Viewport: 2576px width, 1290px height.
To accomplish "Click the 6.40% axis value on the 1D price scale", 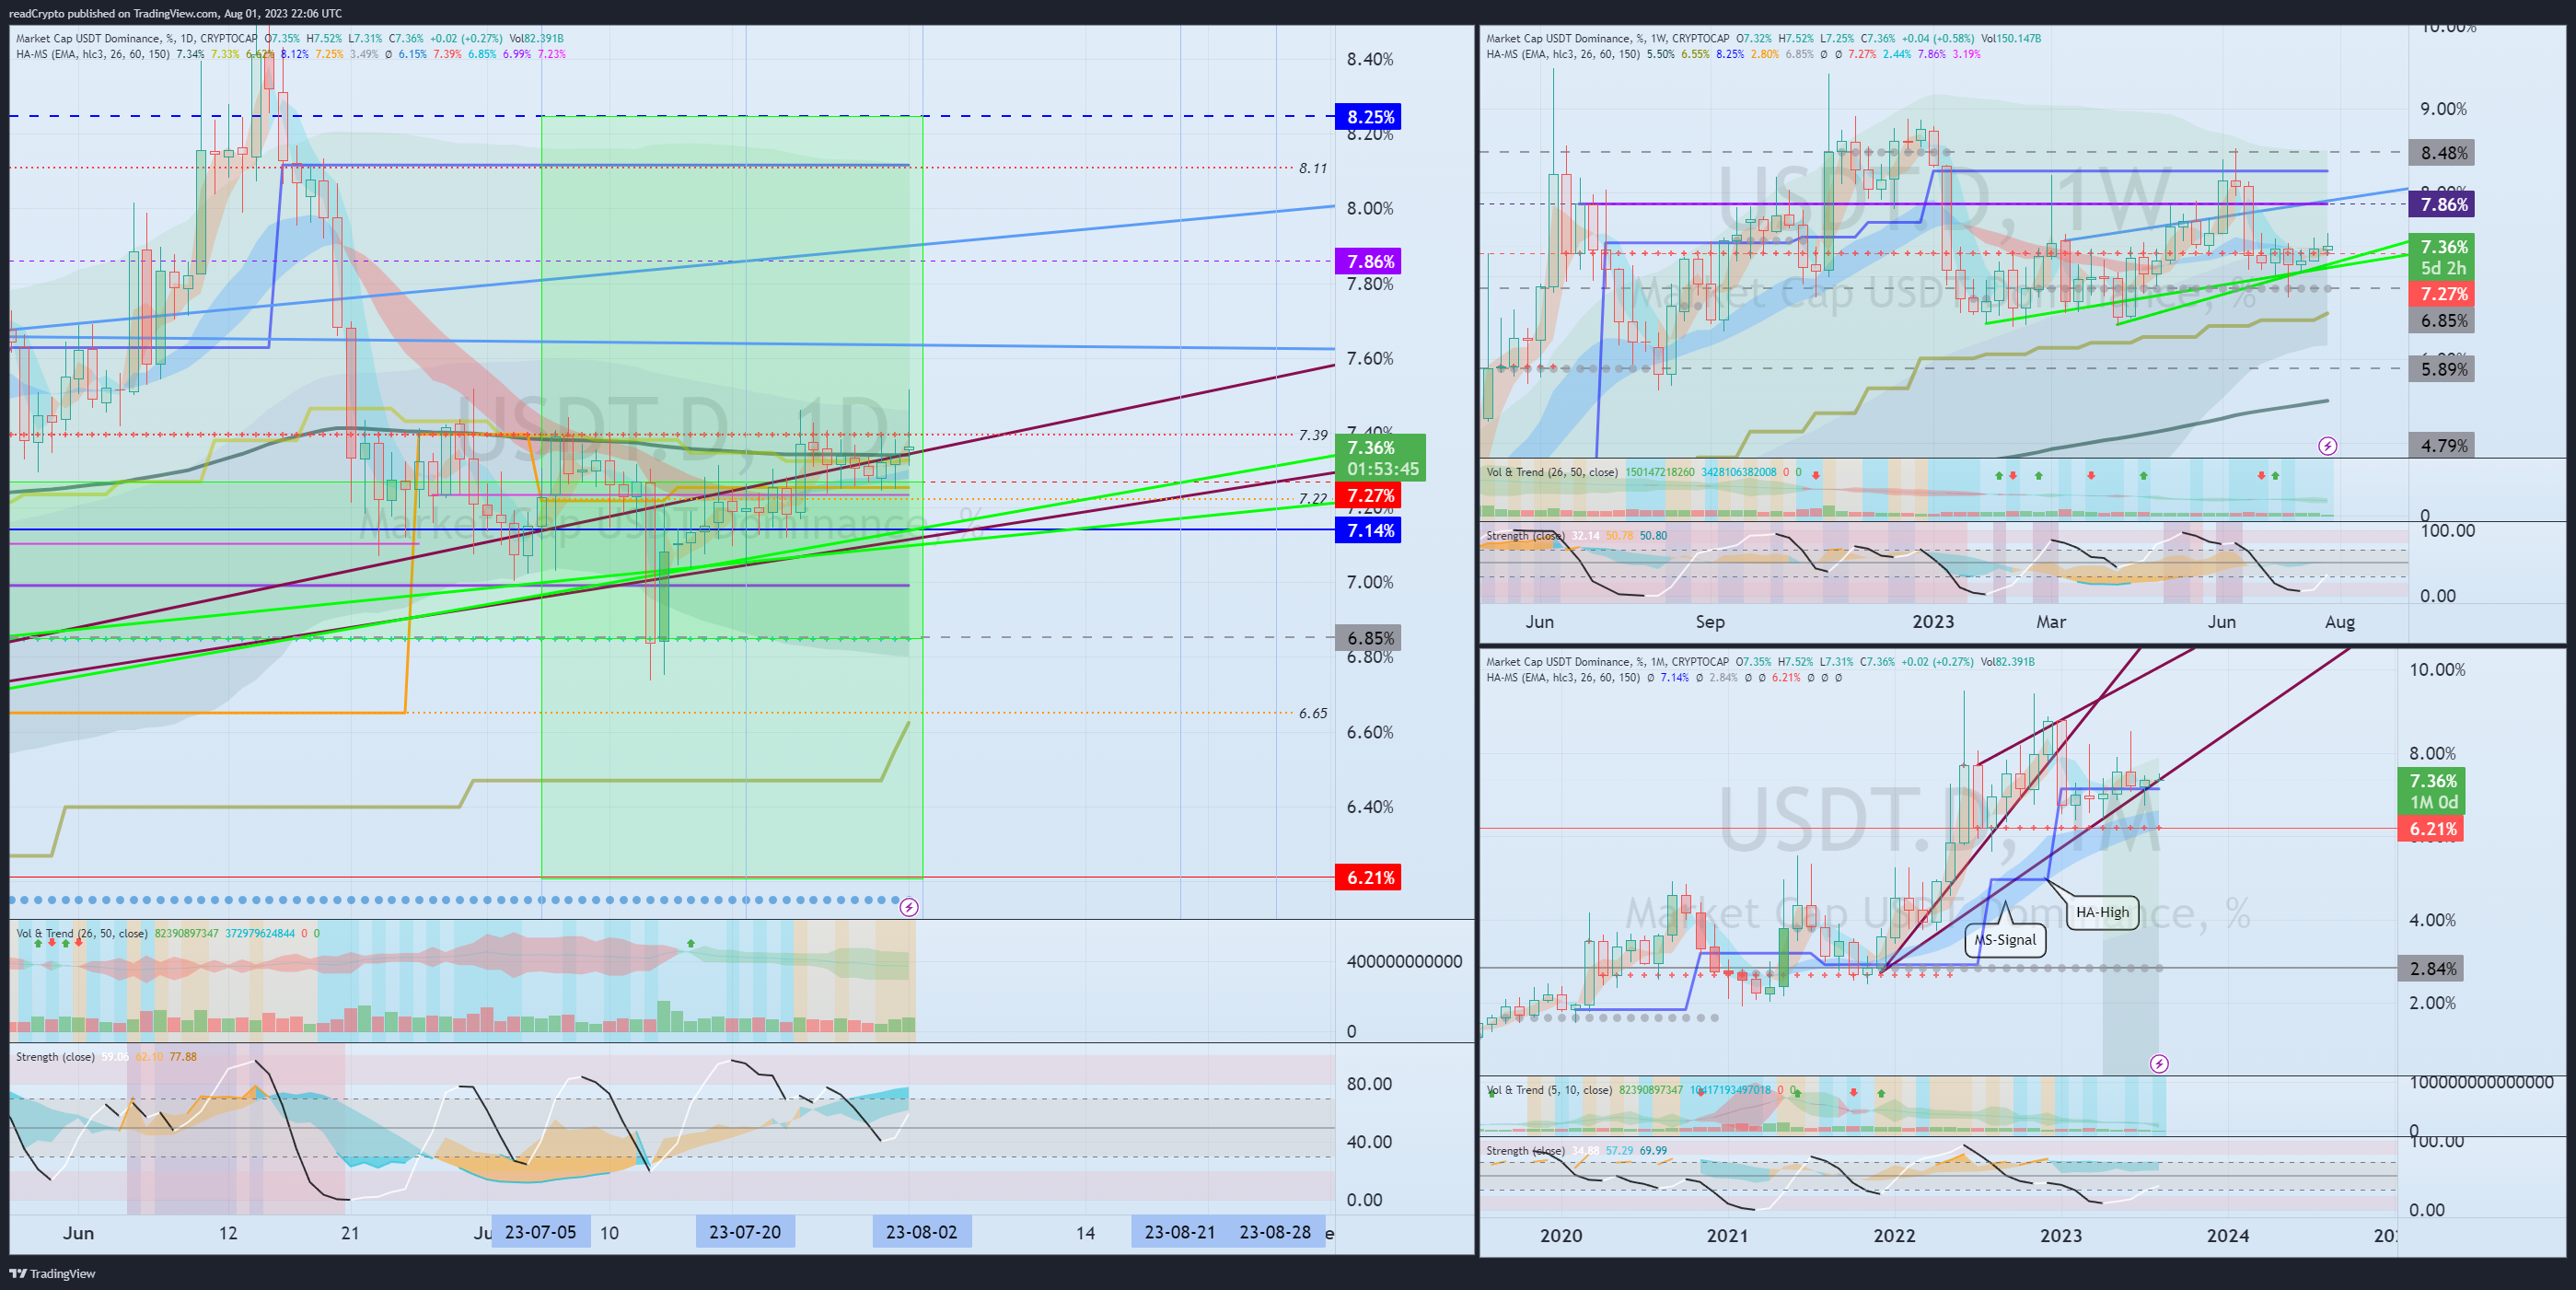I will (x=1370, y=807).
